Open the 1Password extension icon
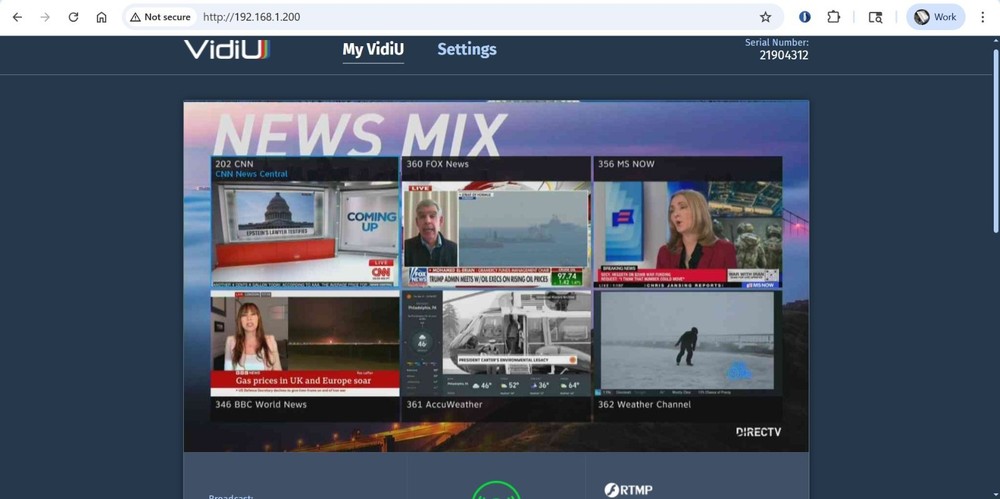1000x499 pixels. click(x=805, y=17)
